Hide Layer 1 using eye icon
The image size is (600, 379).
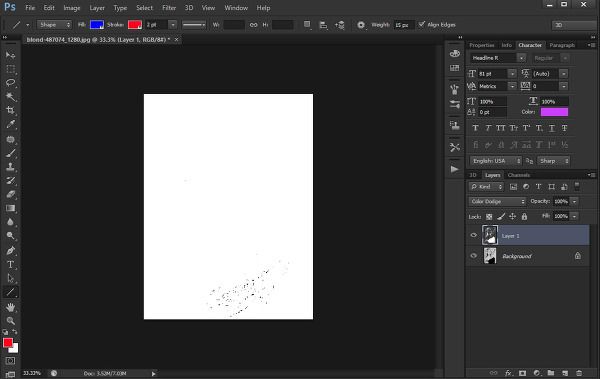tap(473, 235)
